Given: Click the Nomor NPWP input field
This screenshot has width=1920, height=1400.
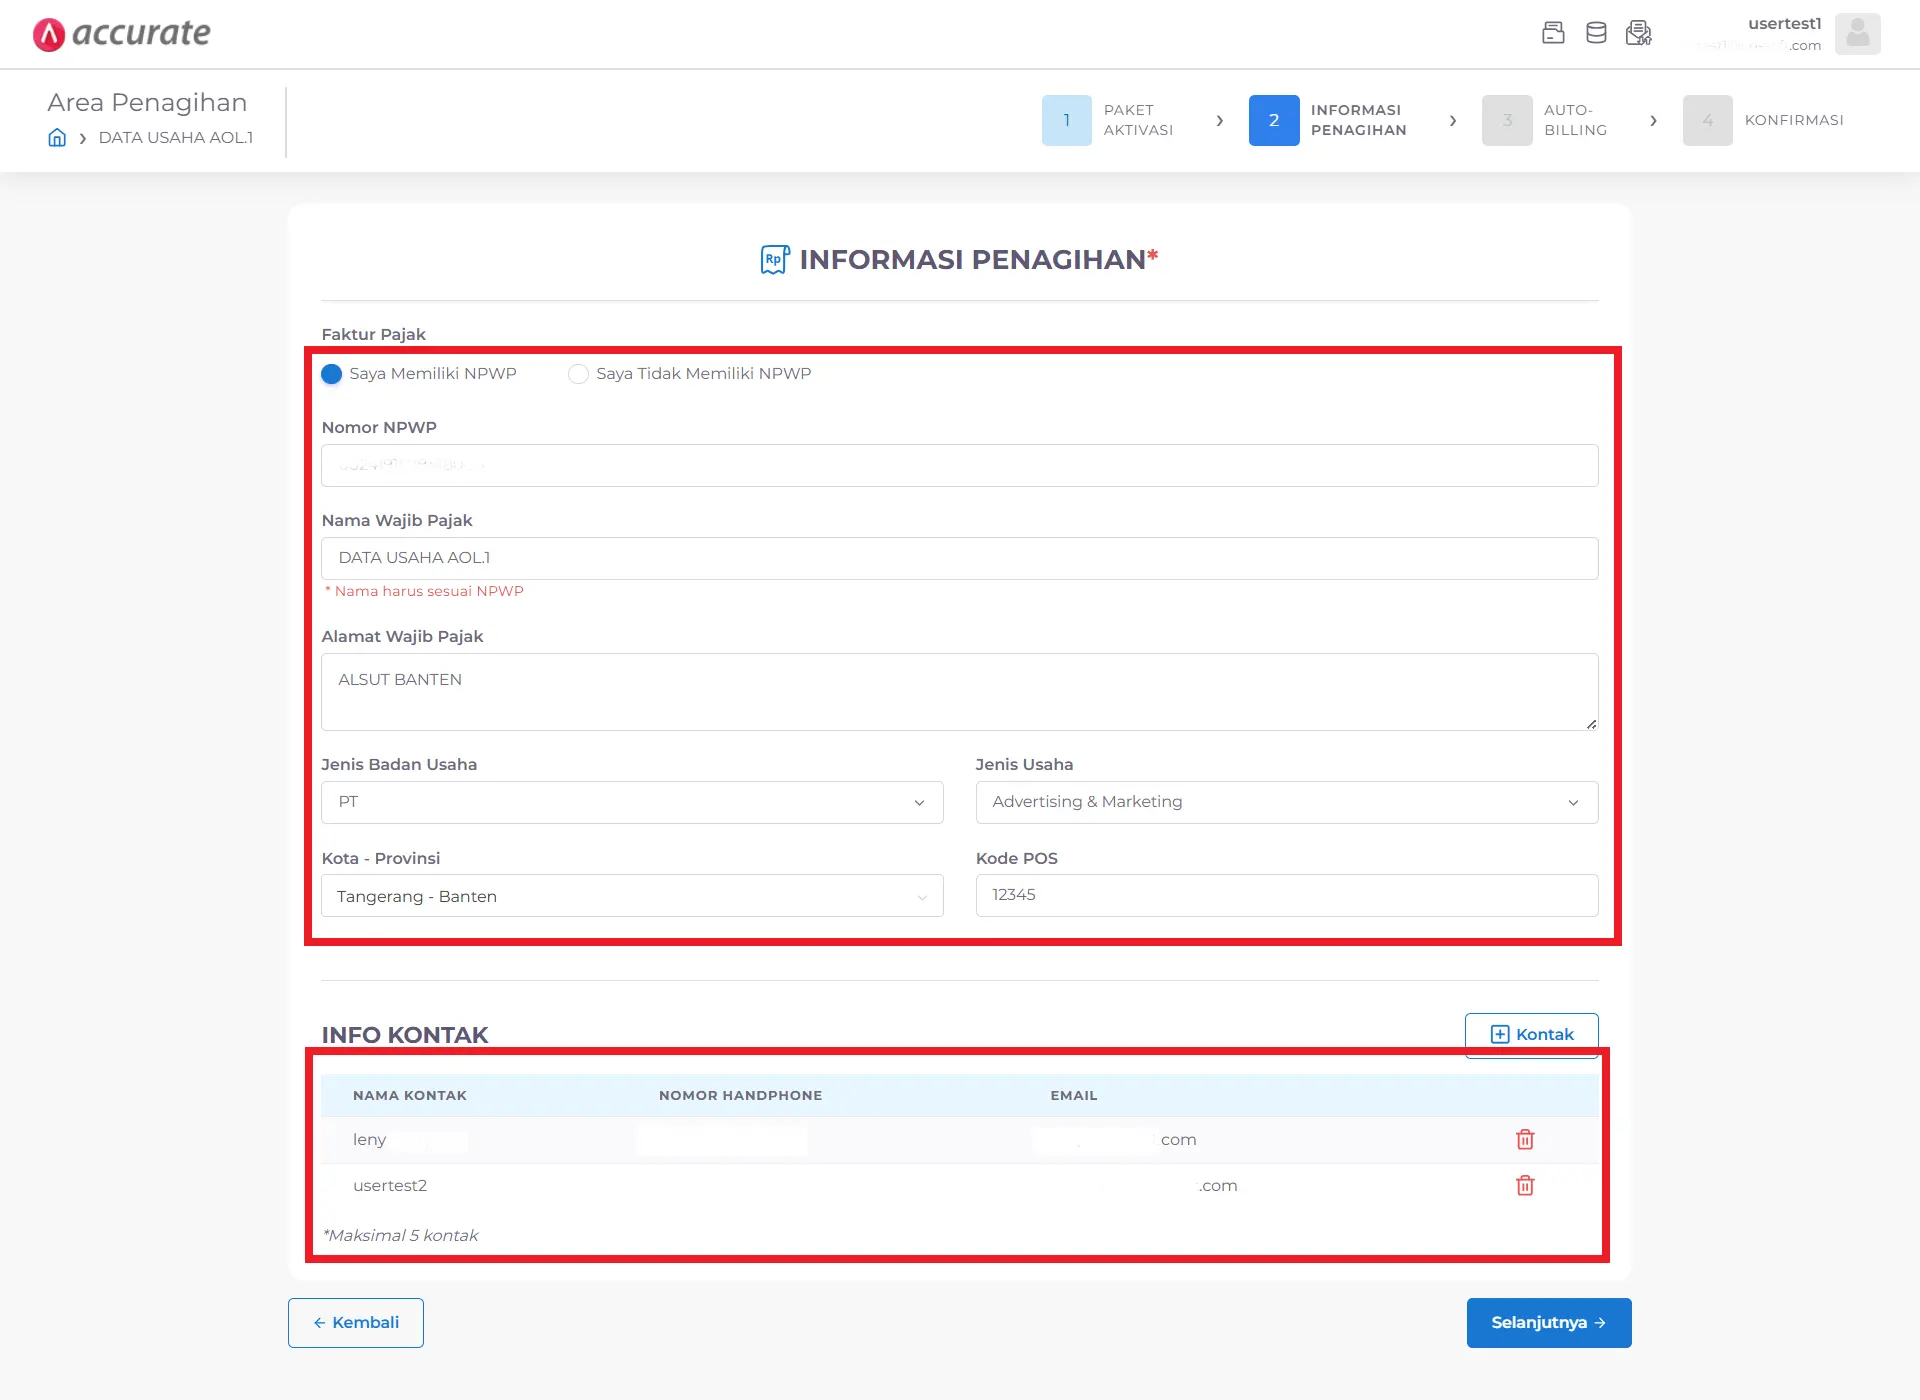Looking at the screenshot, I should click(x=960, y=466).
